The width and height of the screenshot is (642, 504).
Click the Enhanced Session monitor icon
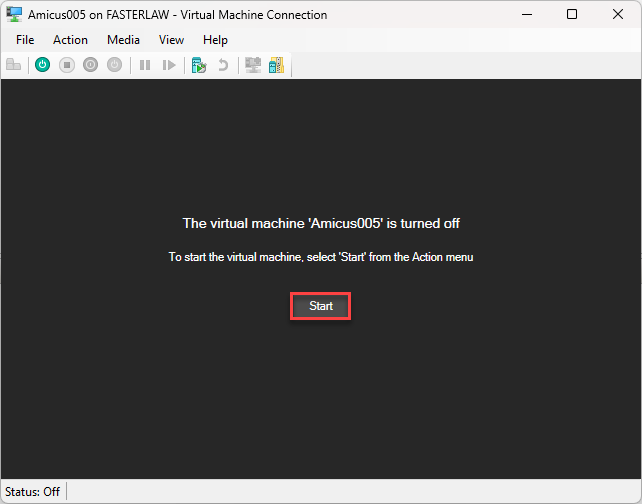[253, 65]
